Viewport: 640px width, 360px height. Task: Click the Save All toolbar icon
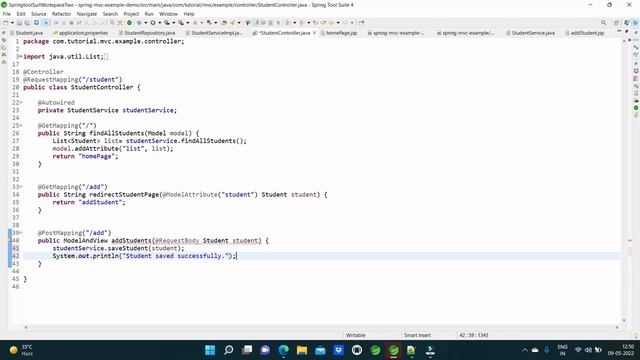pyautogui.click(x=27, y=23)
